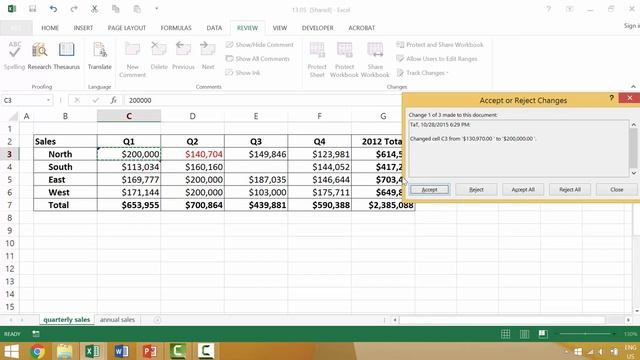Open the HOME ribbon tab

click(x=50, y=28)
